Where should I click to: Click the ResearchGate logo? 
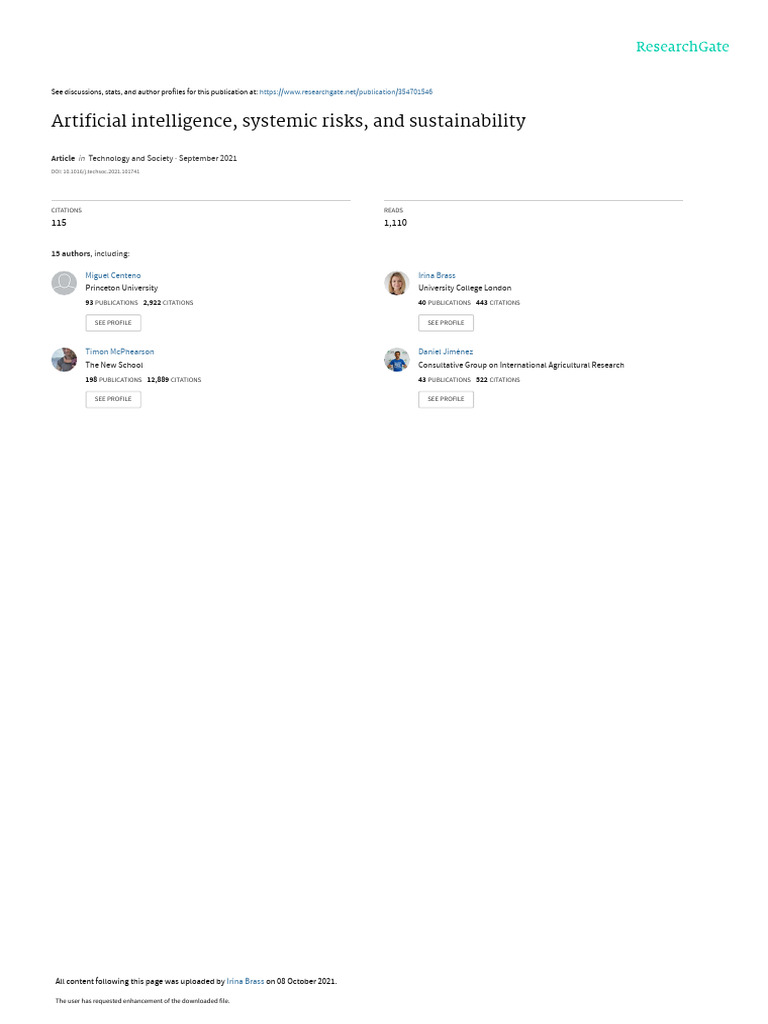point(682,47)
